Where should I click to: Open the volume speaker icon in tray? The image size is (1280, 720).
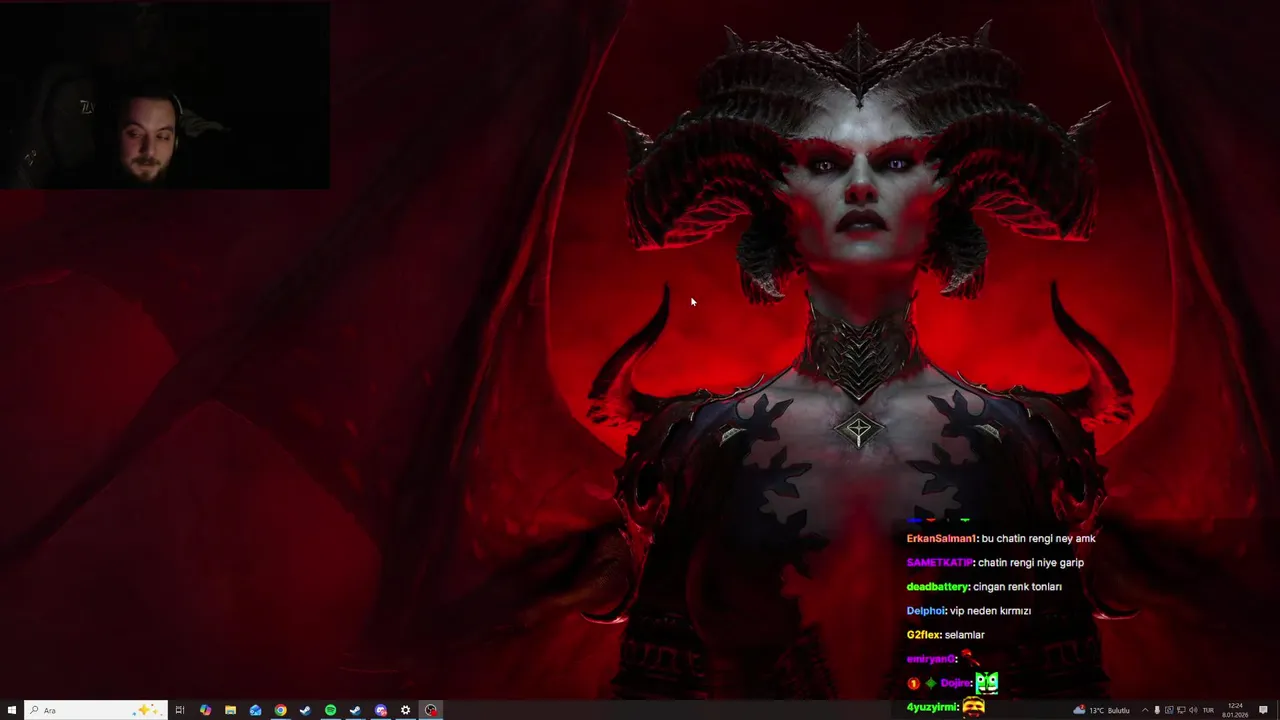click(1193, 710)
